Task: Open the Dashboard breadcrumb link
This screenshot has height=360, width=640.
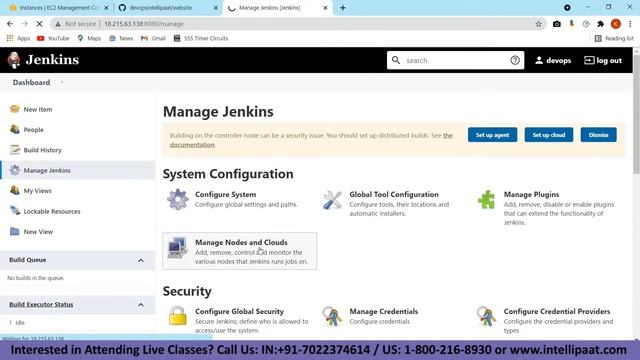Action: 31,82
